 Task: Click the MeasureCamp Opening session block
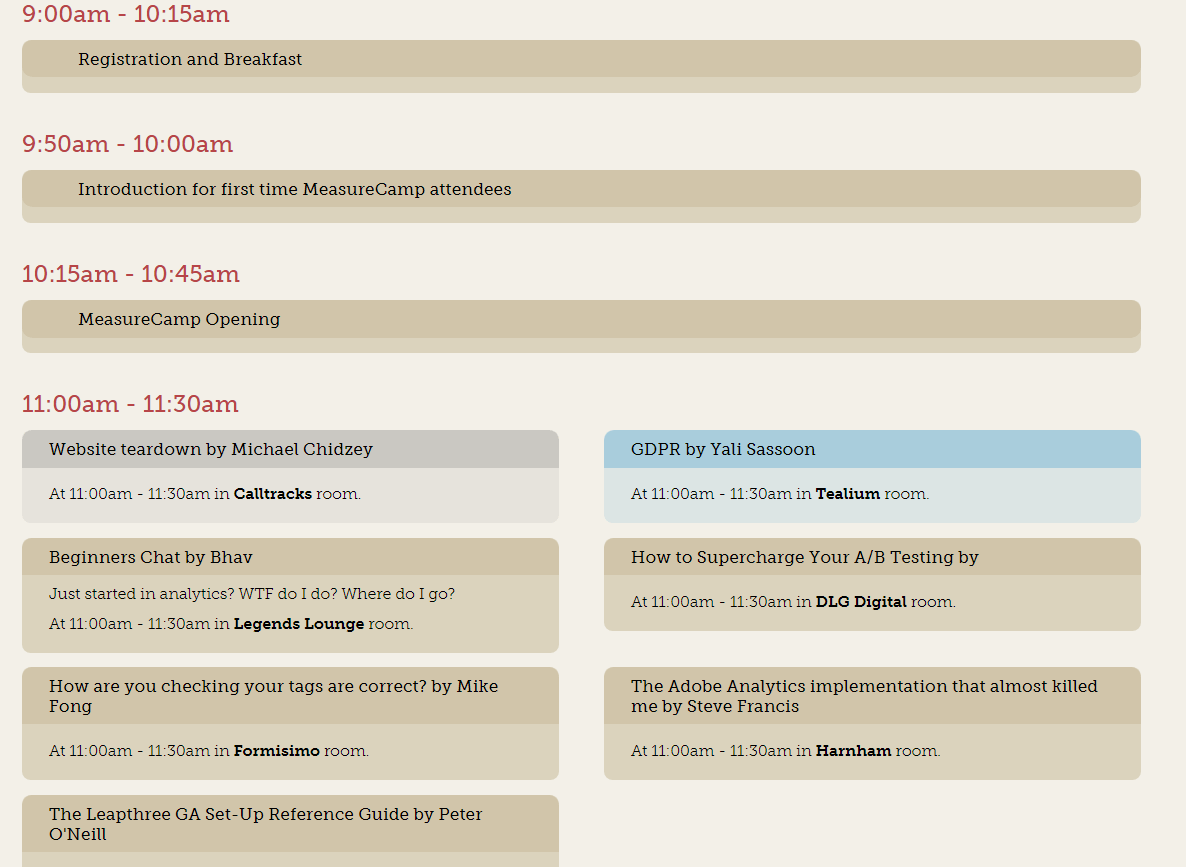pos(180,319)
